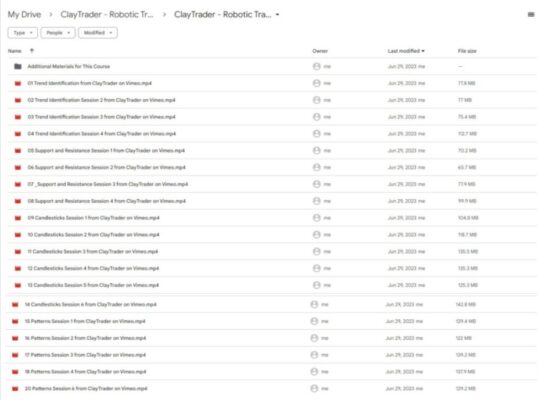Click the view toggle icon at top right
This screenshot has width=538, height=400.
pyautogui.click(x=531, y=14)
